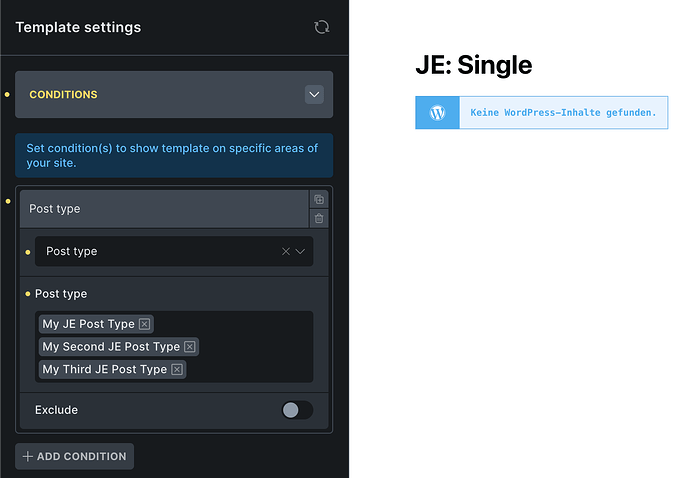The width and height of the screenshot is (690, 478).
Task: Clear the Post type dropdown selection
Action: coord(286,252)
